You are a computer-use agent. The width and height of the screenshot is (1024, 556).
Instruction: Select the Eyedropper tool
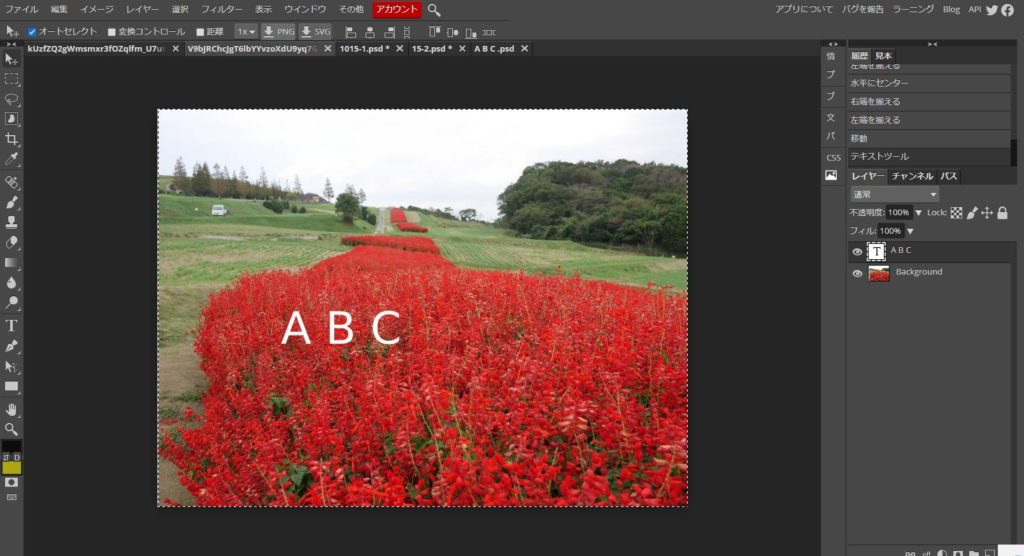[11, 160]
